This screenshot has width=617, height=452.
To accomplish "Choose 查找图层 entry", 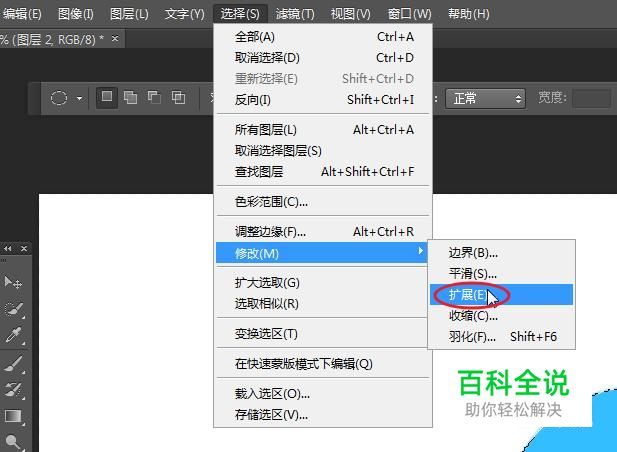I will pyautogui.click(x=323, y=172).
